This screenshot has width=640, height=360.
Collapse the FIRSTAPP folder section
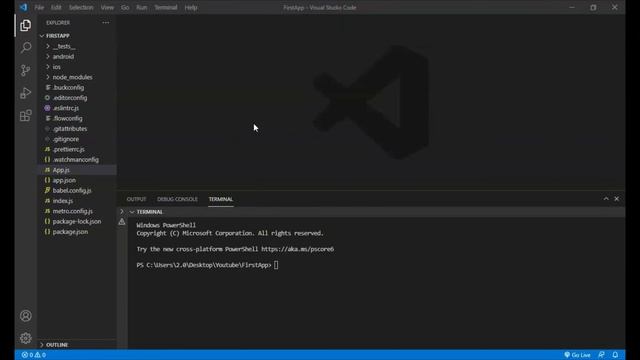pyautogui.click(x=77, y=36)
